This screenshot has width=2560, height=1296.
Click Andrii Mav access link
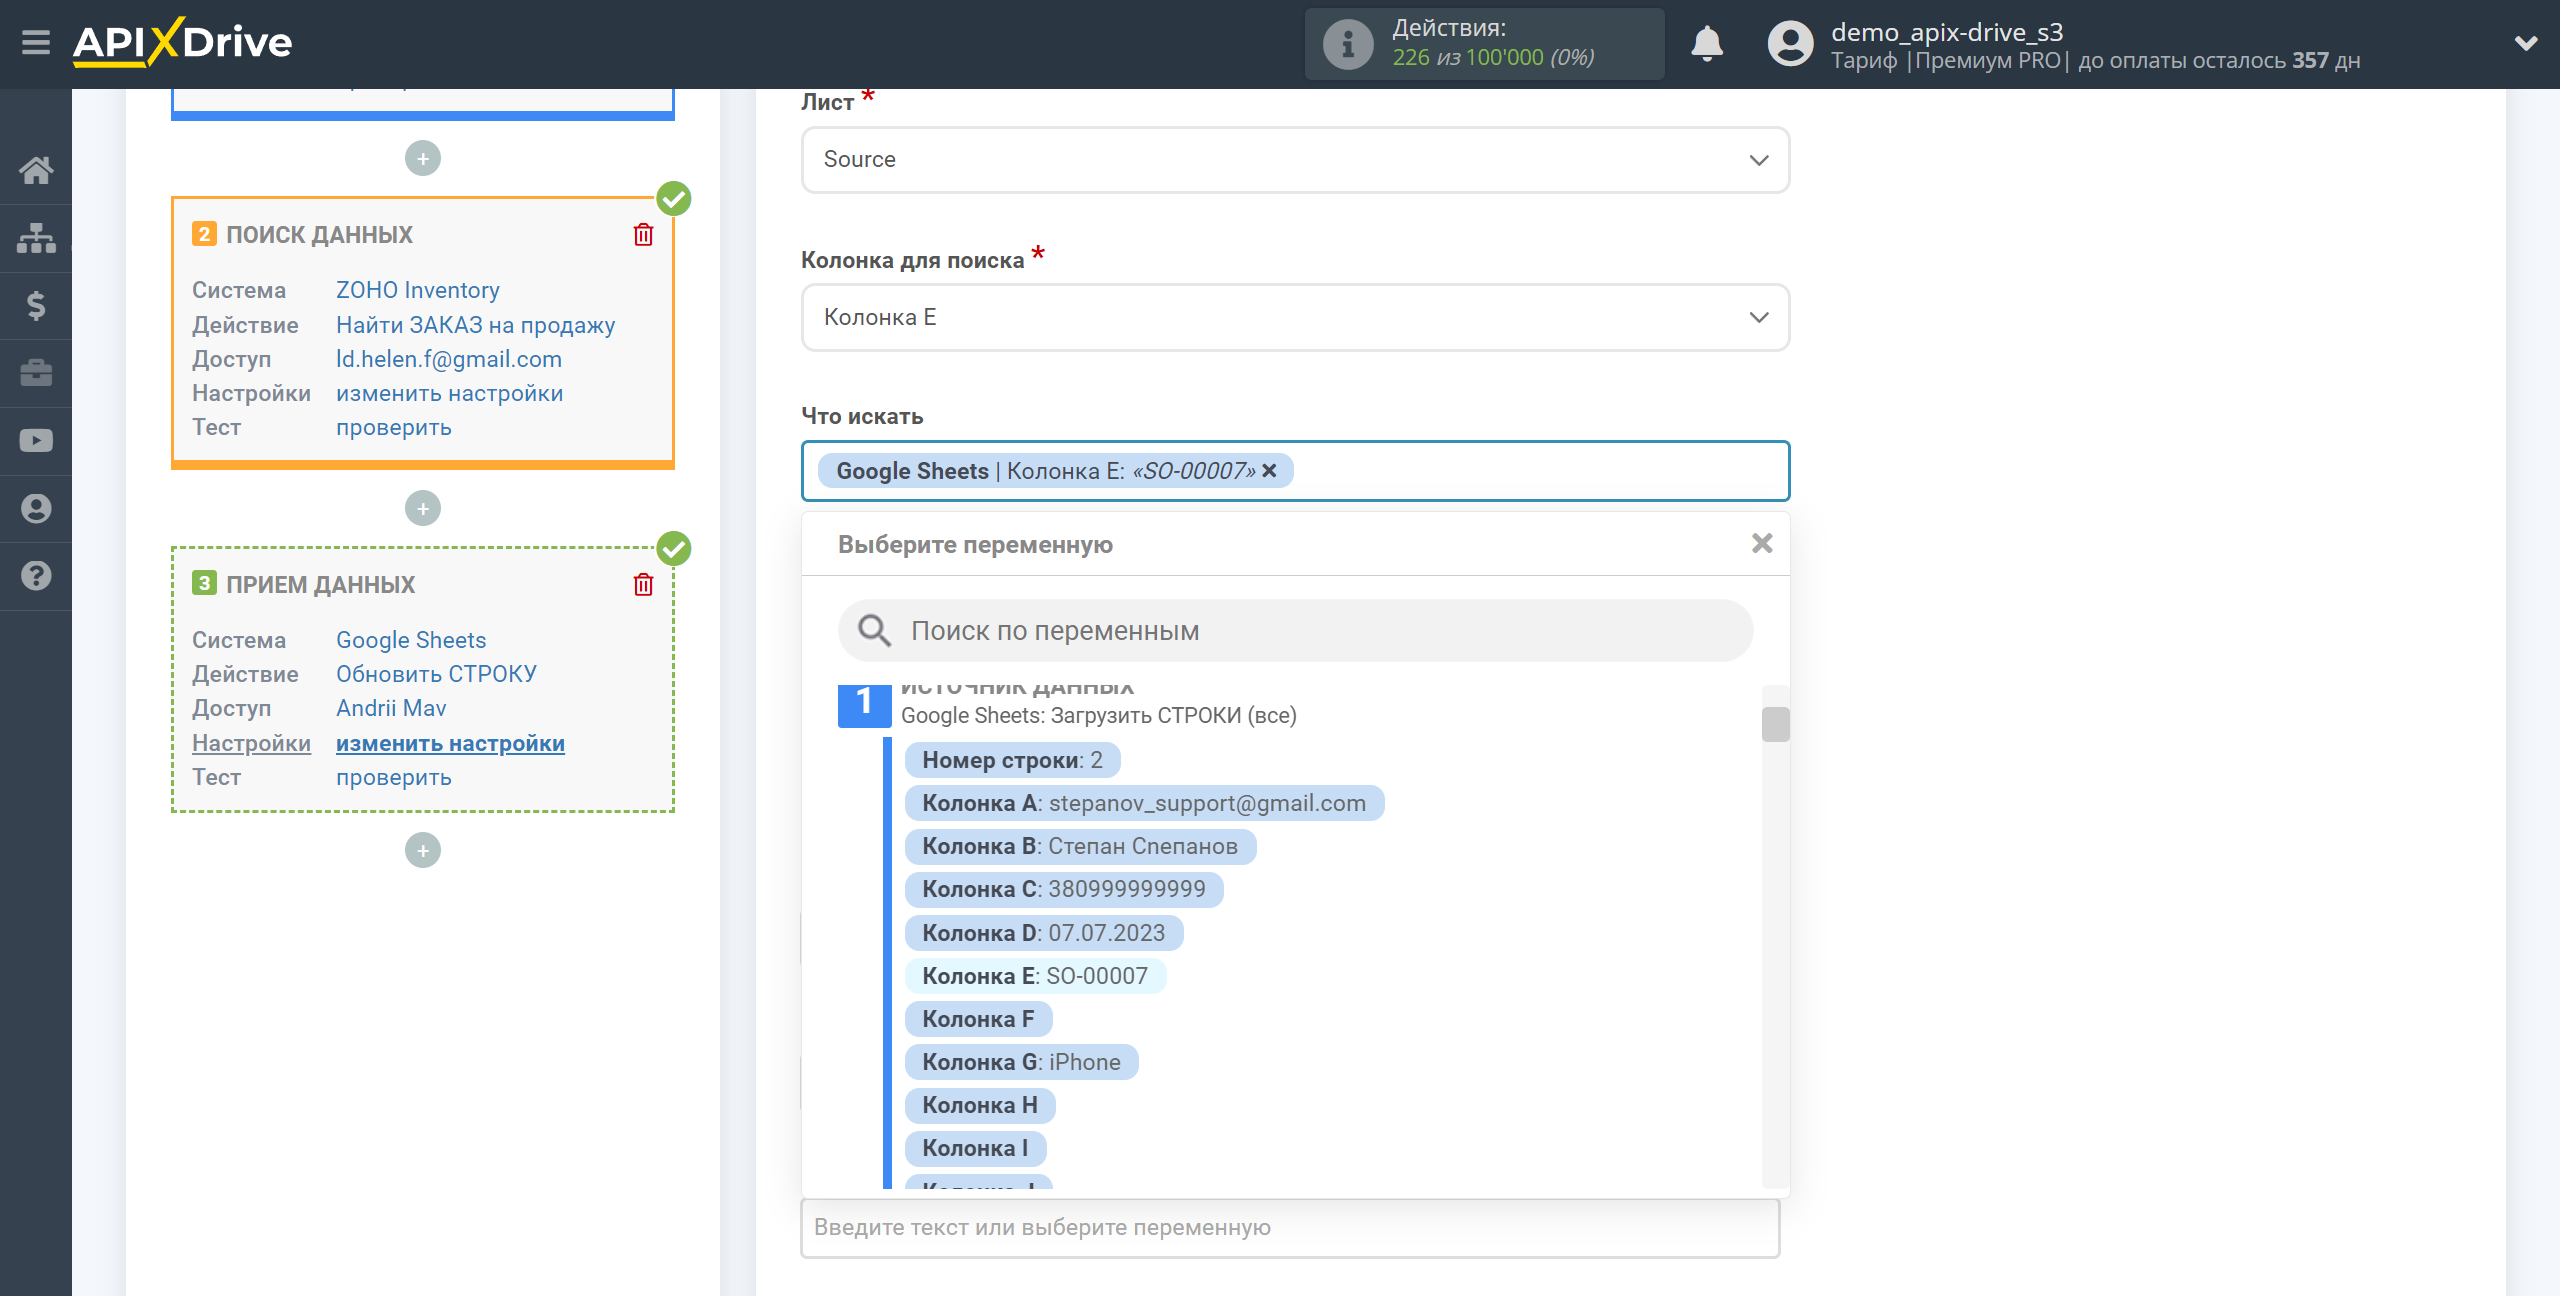pos(391,708)
